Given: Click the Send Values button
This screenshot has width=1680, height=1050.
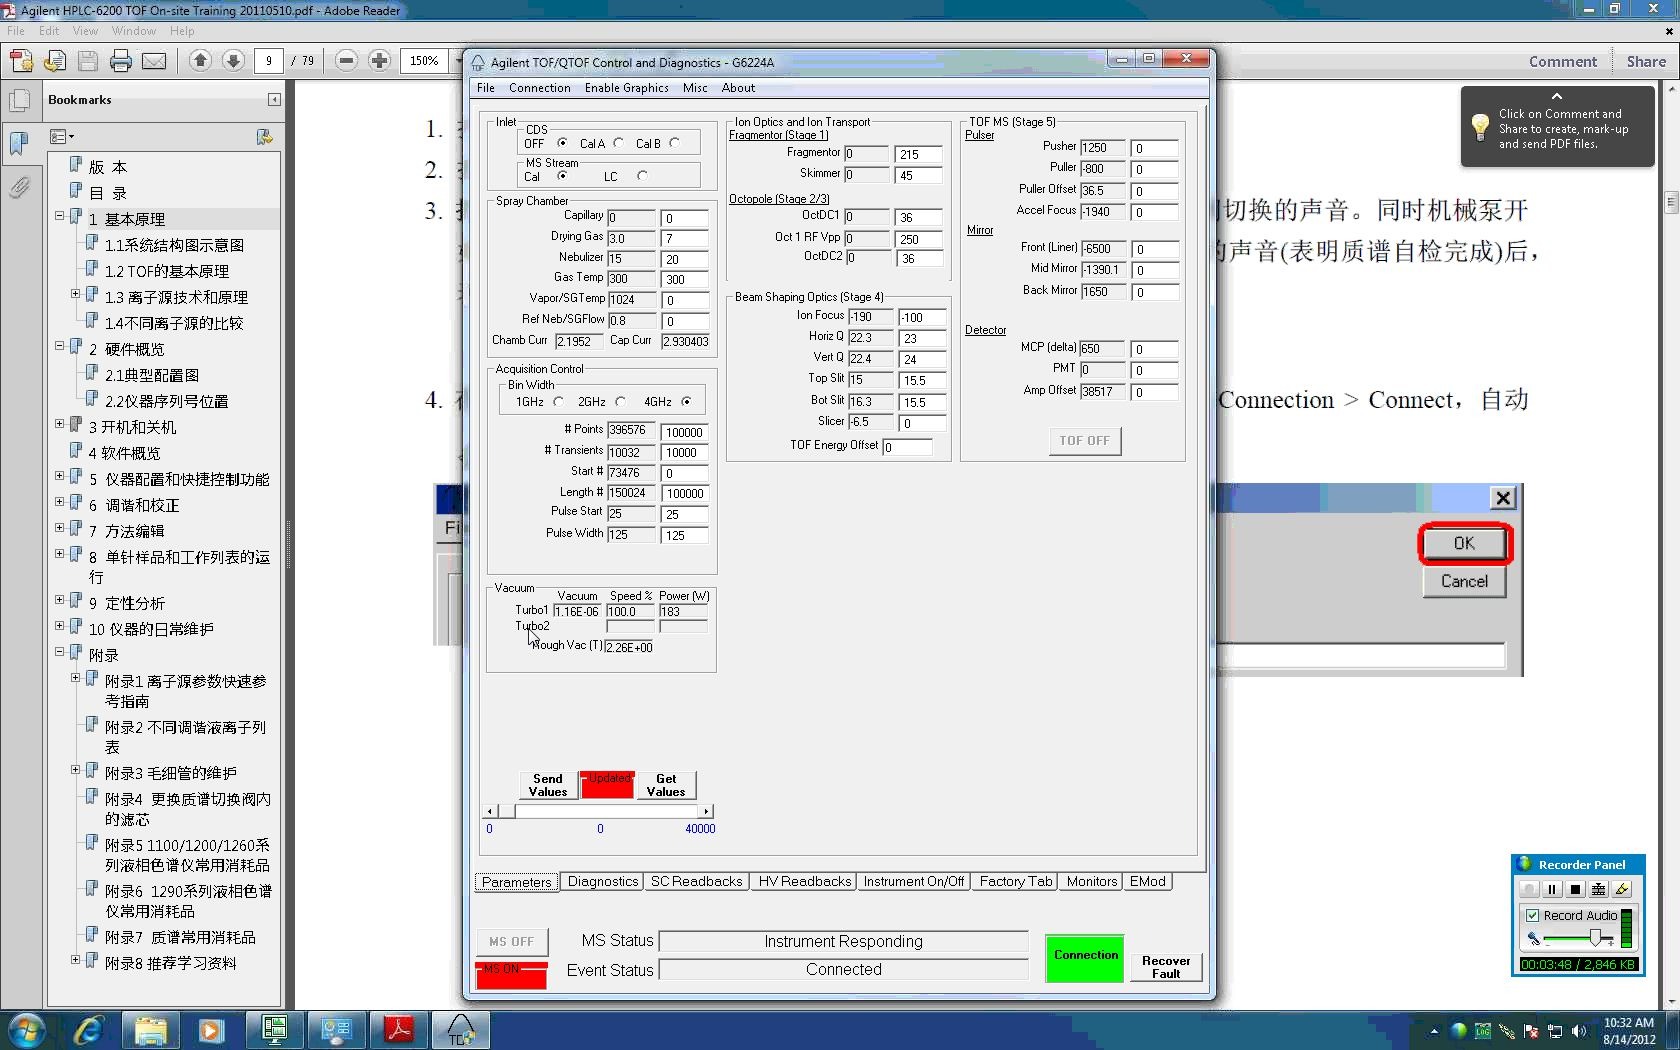Looking at the screenshot, I should [x=547, y=785].
